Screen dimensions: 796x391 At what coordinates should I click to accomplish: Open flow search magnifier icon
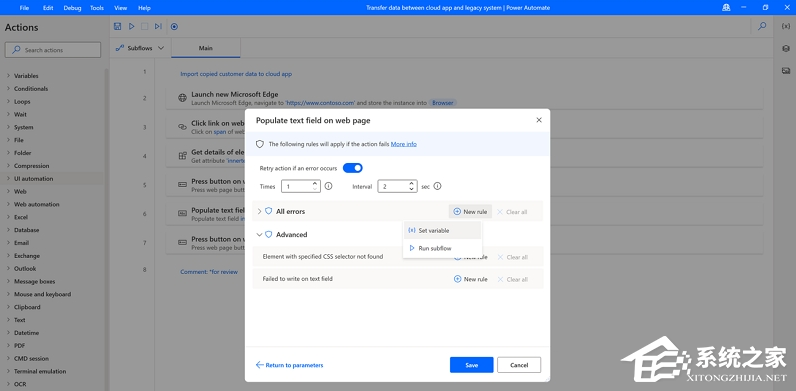(x=762, y=26)
